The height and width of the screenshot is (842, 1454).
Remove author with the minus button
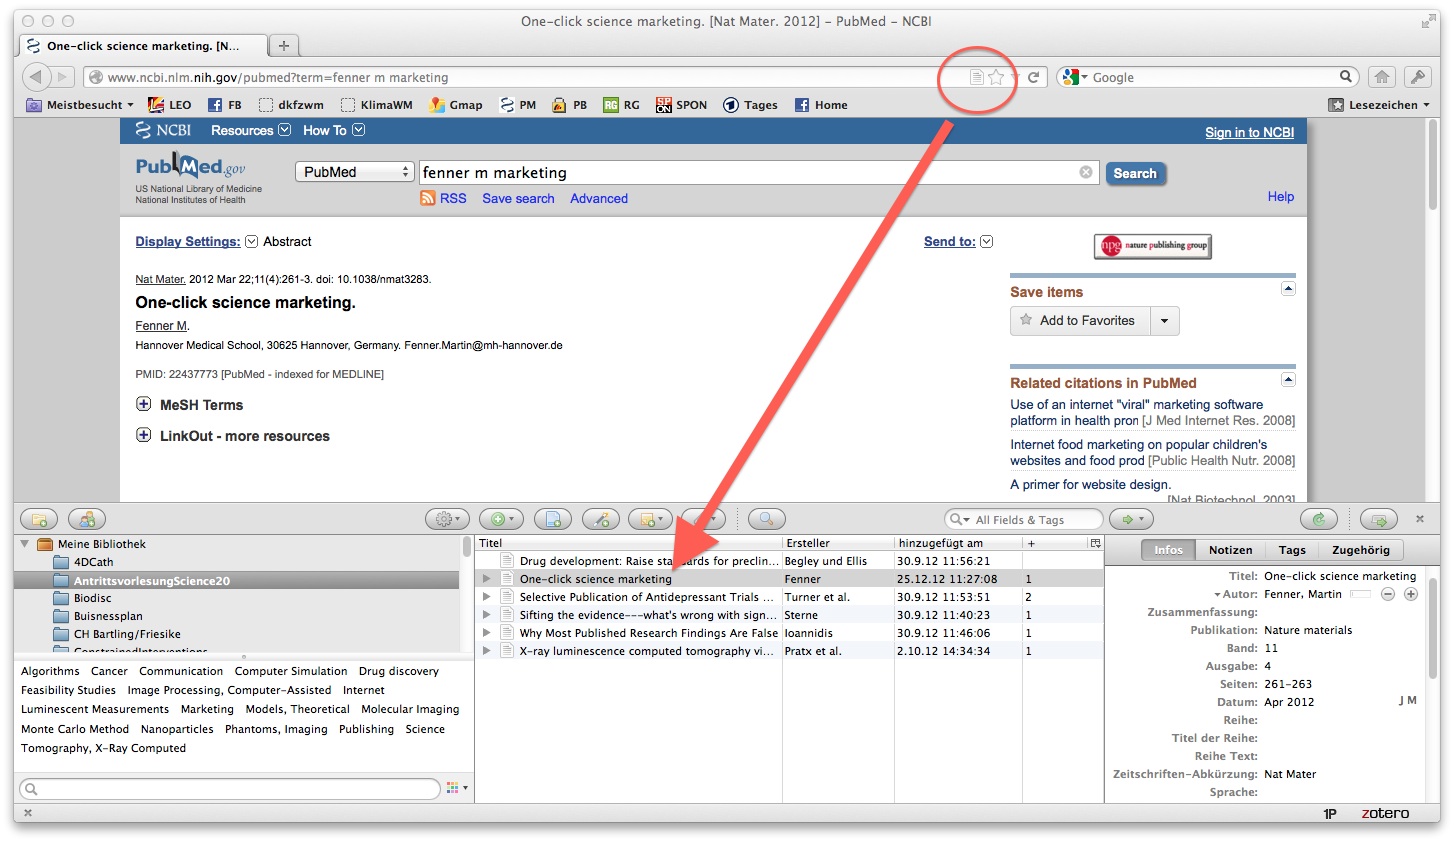tap(1388, 594)
